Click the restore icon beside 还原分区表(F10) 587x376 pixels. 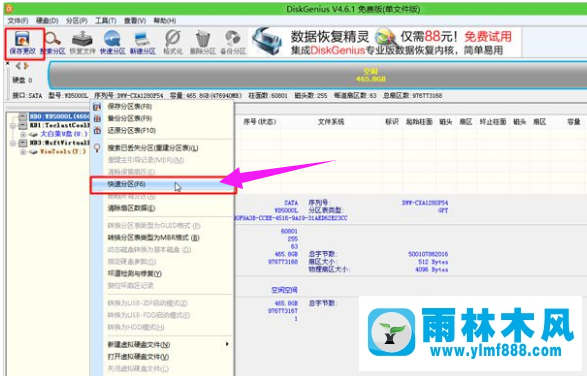pyautogui.click(x=97, y=131)
